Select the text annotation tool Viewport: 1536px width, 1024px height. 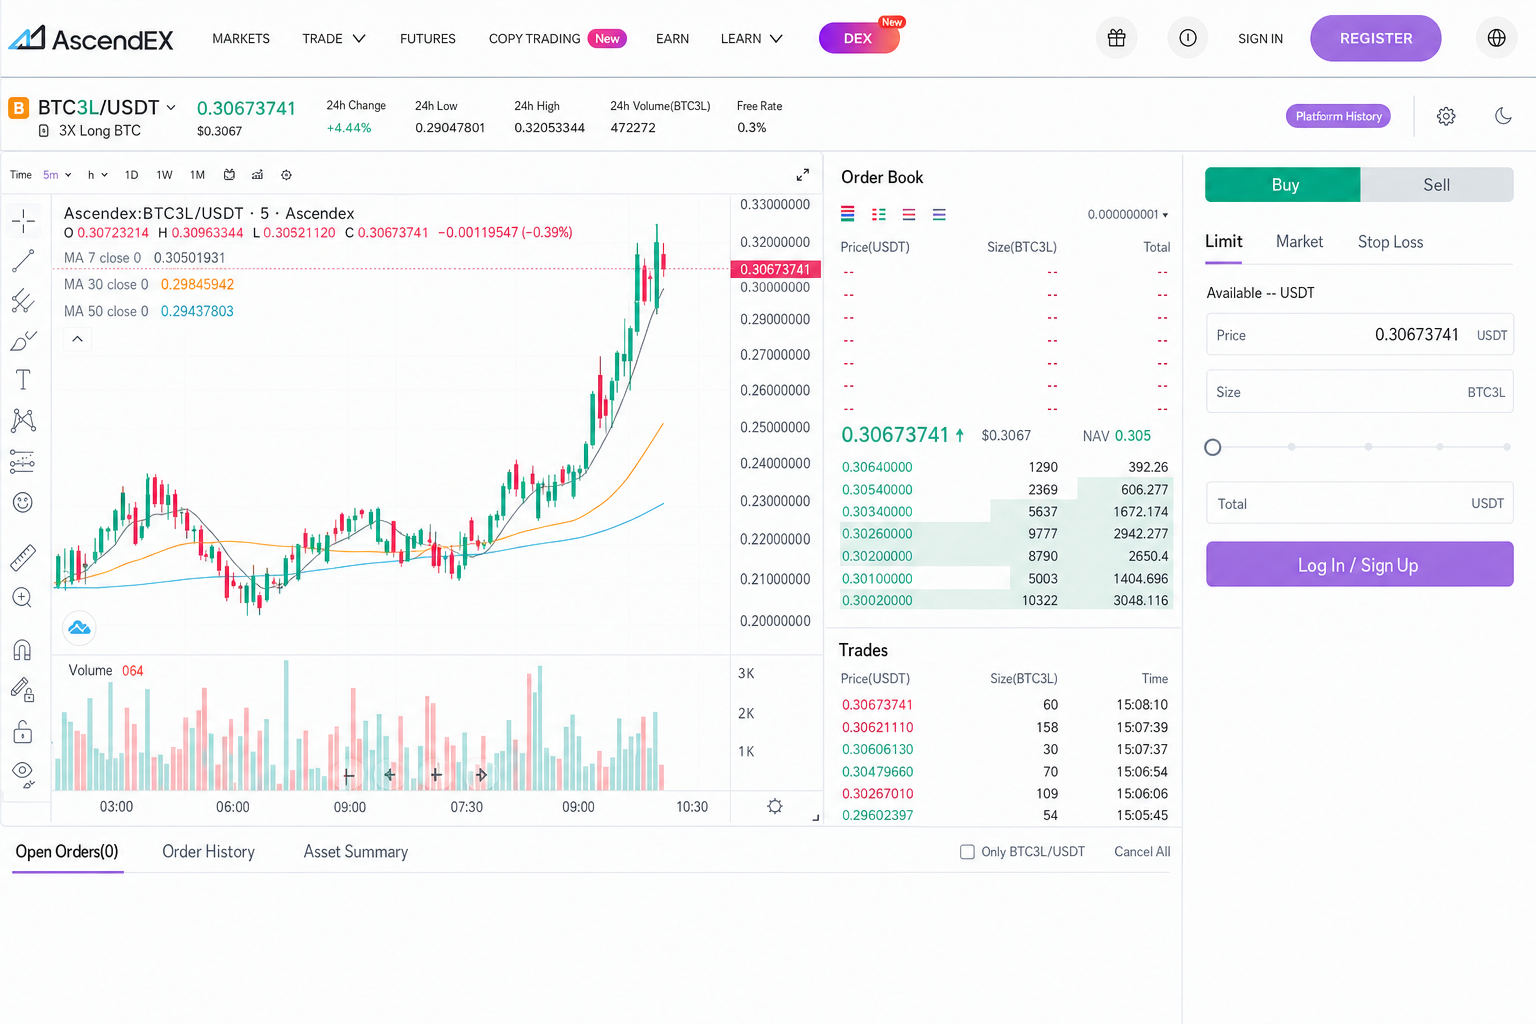pos(23,380)
